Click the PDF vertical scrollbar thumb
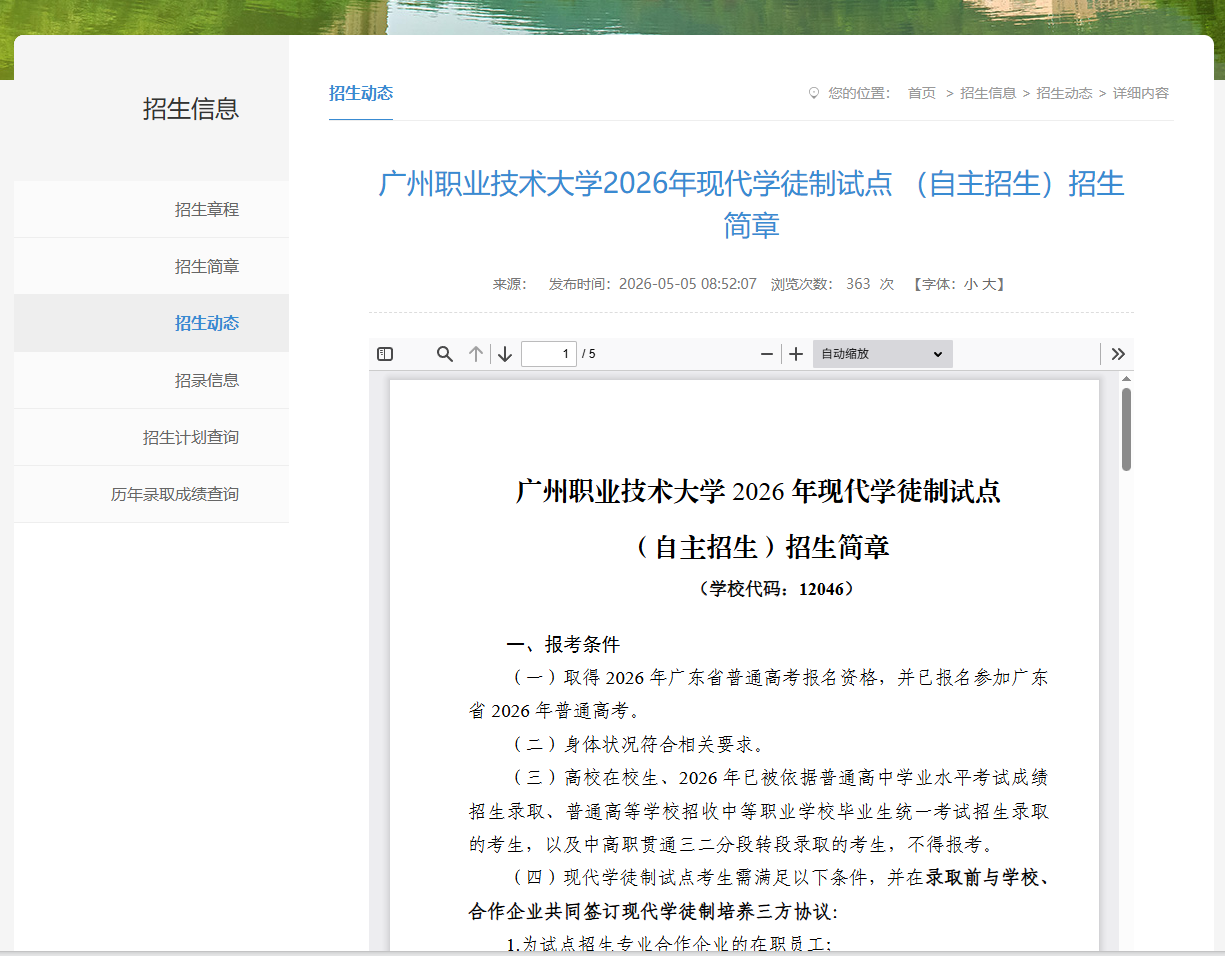 [x=1126, y=429]
